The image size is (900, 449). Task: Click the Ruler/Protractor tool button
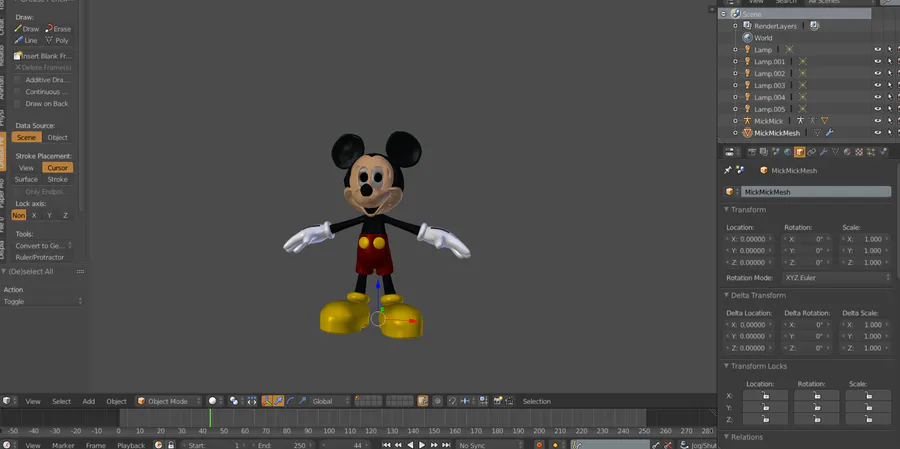40,257
